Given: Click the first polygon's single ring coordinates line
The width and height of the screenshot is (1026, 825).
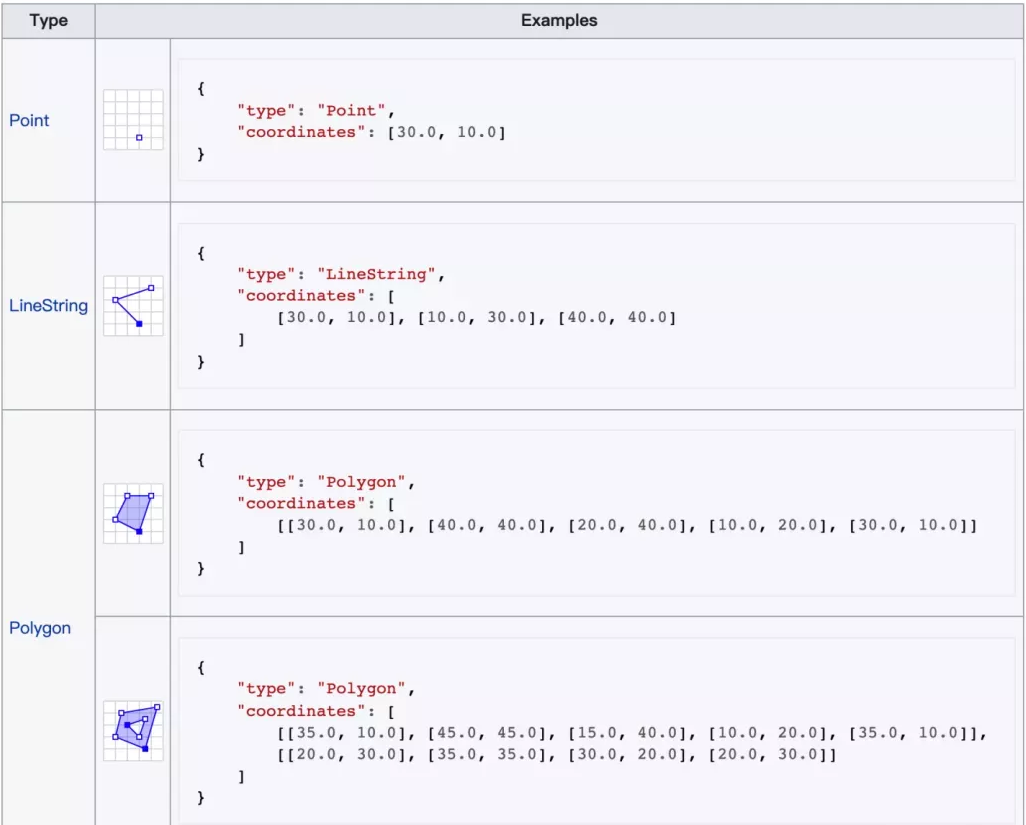Looking at the screenshot, I should 627,525.
